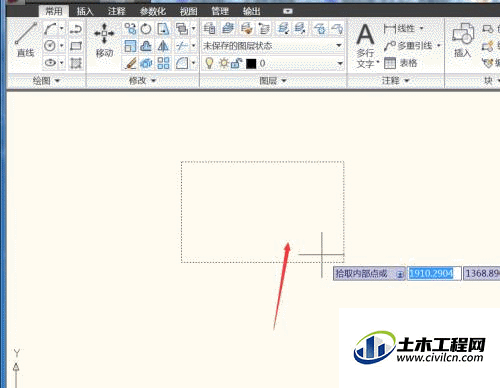Open the Trim/Extend dropdown arrow
Viewport: 500px width, 388px height.
[x=193, y=46]
